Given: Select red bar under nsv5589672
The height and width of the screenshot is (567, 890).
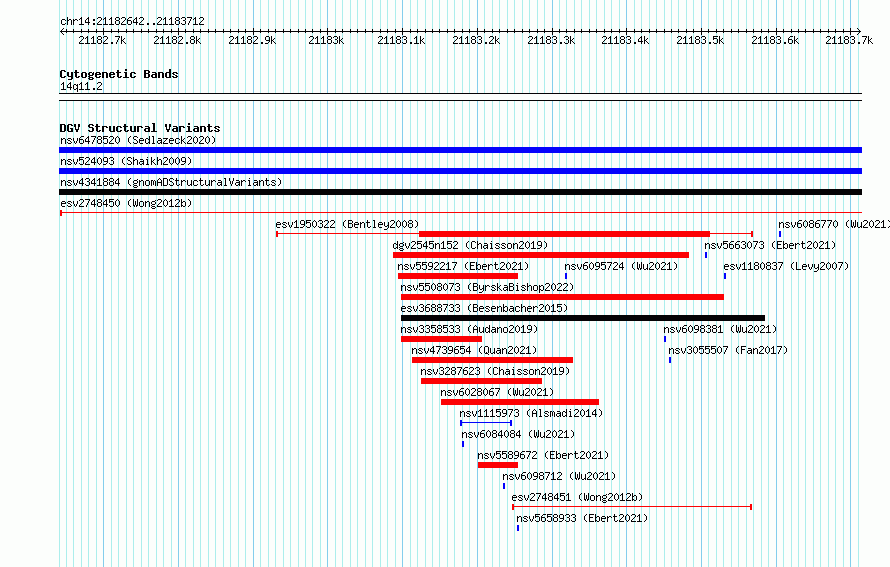Looking at the screenshot, I should 498,465.
